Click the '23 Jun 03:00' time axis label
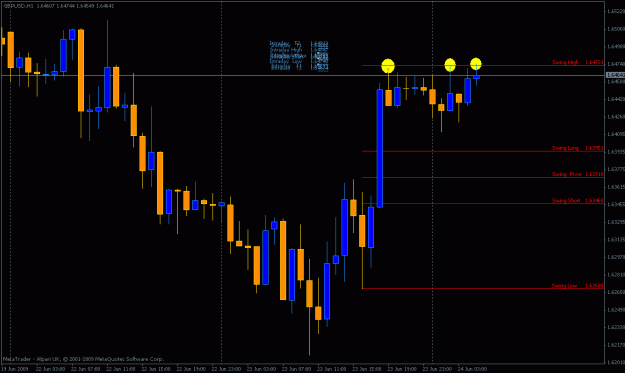 coord(261,369)
